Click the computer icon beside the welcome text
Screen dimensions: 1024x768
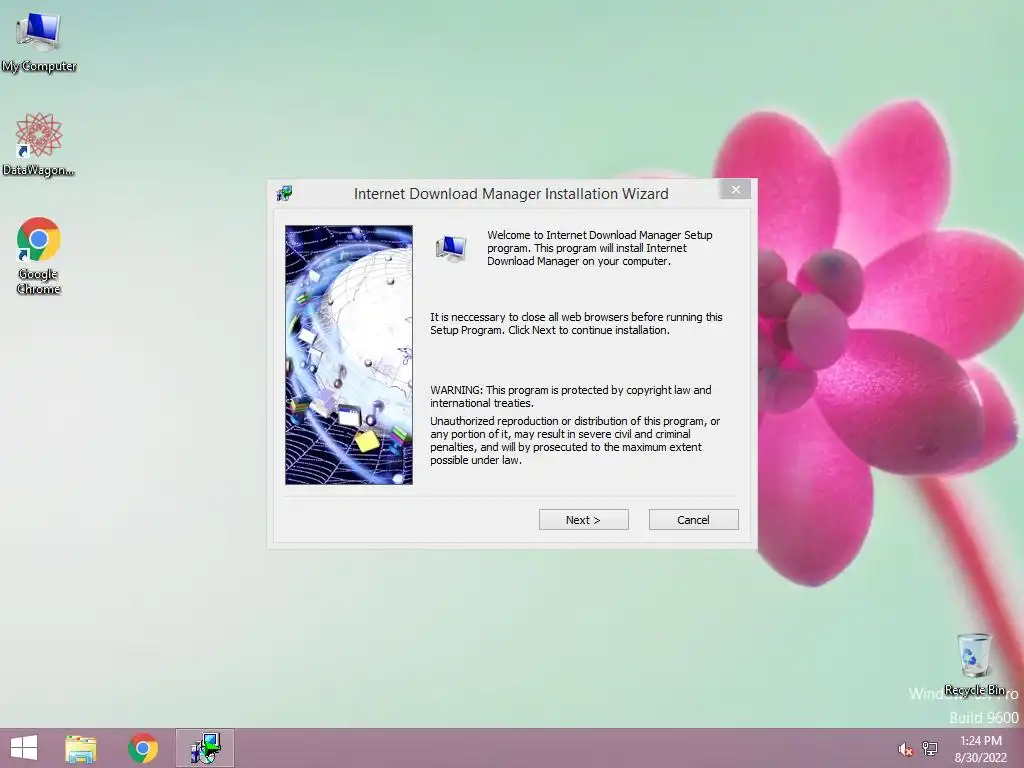click(x=451, y=249)
